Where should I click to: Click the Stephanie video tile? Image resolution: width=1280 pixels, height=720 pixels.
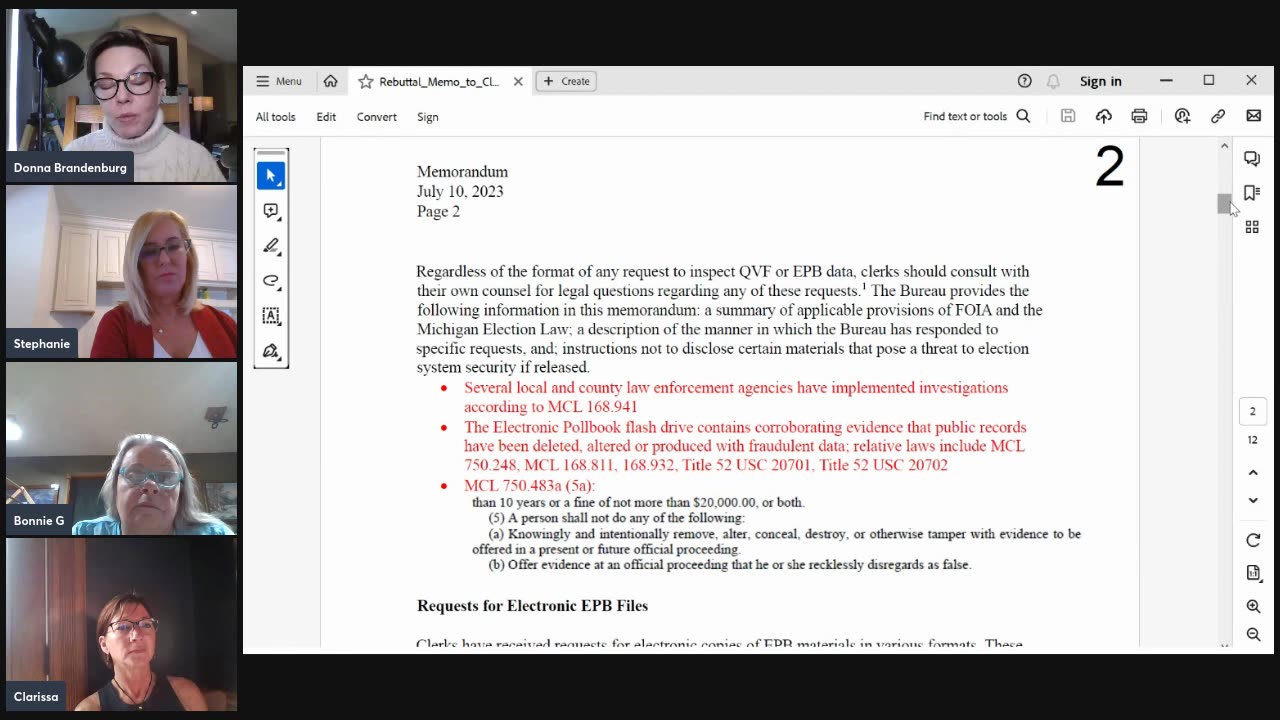pyautogui.click(x=122, y=272)
